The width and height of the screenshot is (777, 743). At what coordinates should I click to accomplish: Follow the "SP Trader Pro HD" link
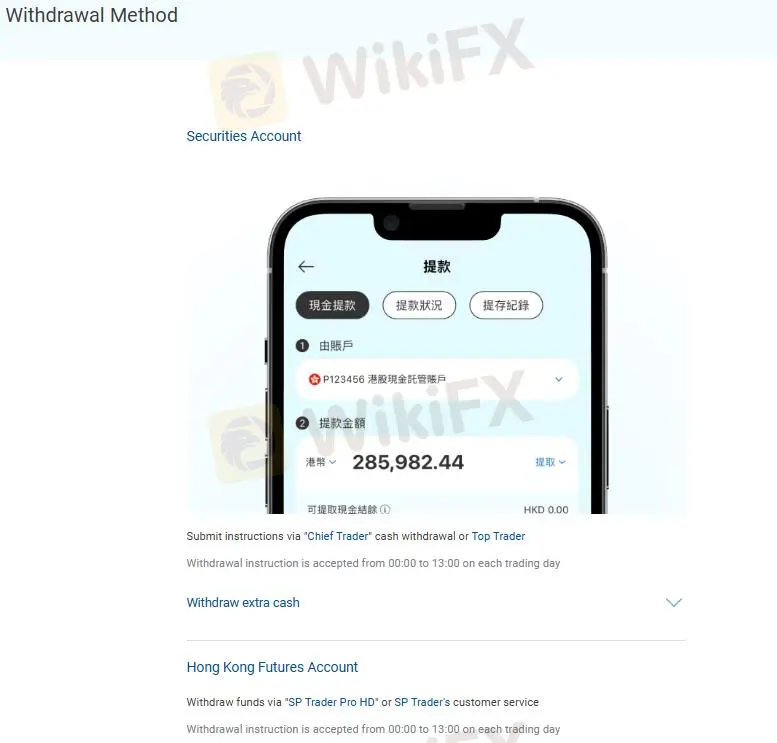[x=332, y=702]
